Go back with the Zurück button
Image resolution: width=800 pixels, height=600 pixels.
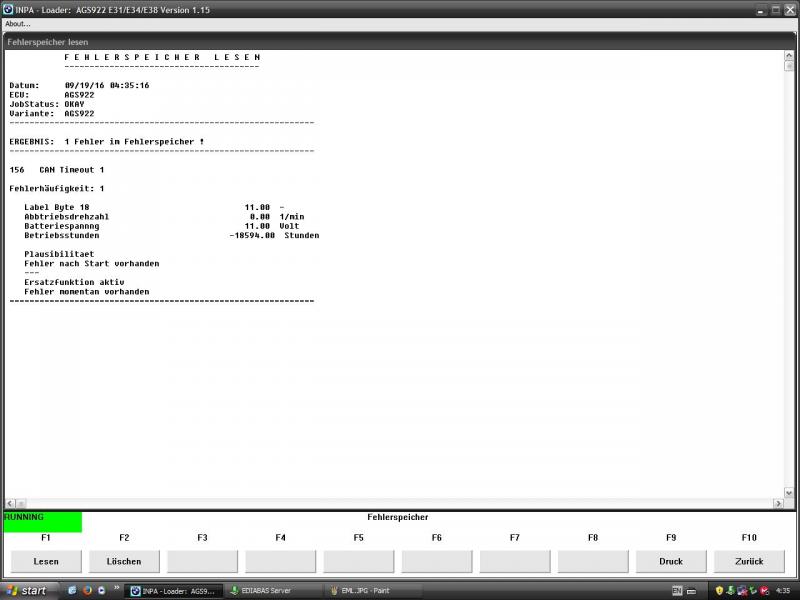tap(749, 561)
